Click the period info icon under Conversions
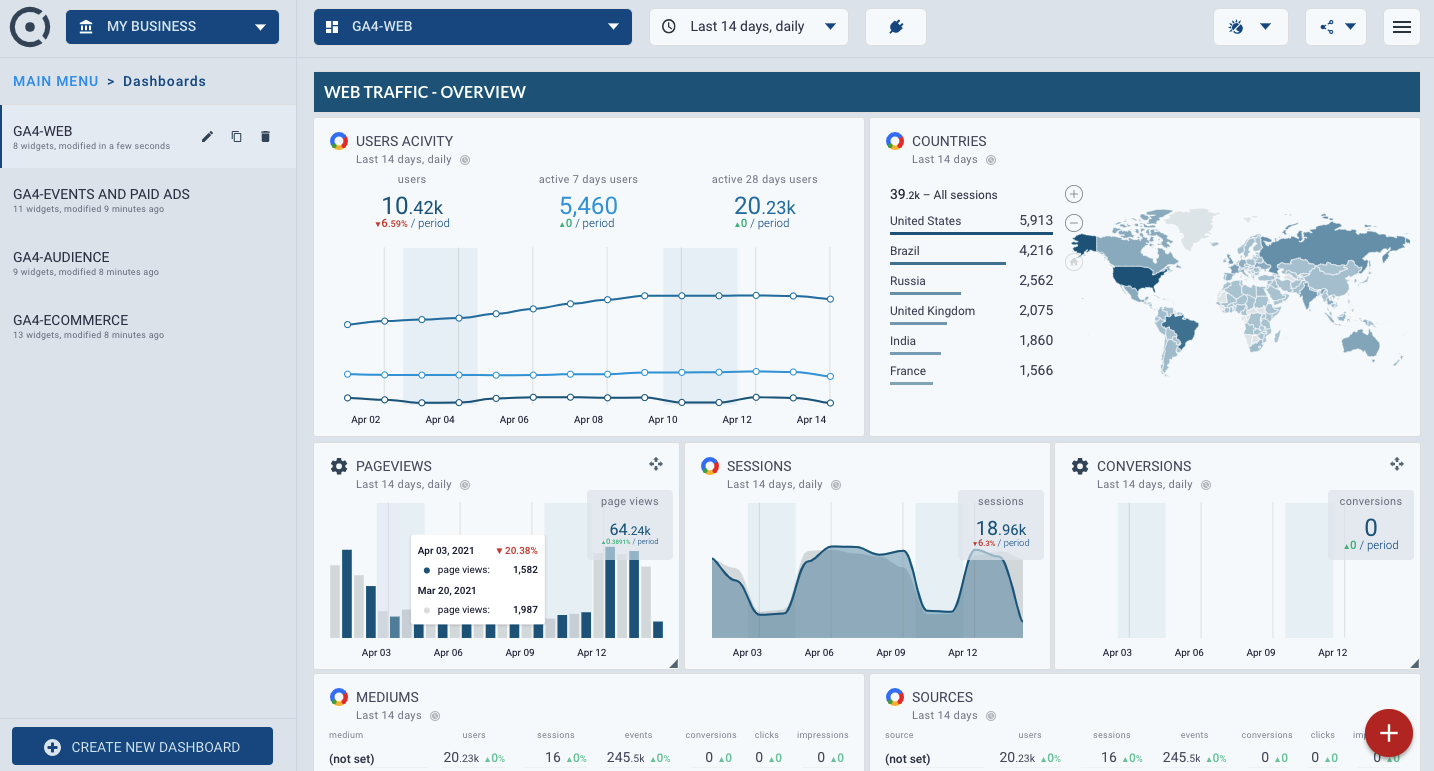The height and width of the screenshot is (771, 1434). pyautogui.click(x=1206, y=485)
